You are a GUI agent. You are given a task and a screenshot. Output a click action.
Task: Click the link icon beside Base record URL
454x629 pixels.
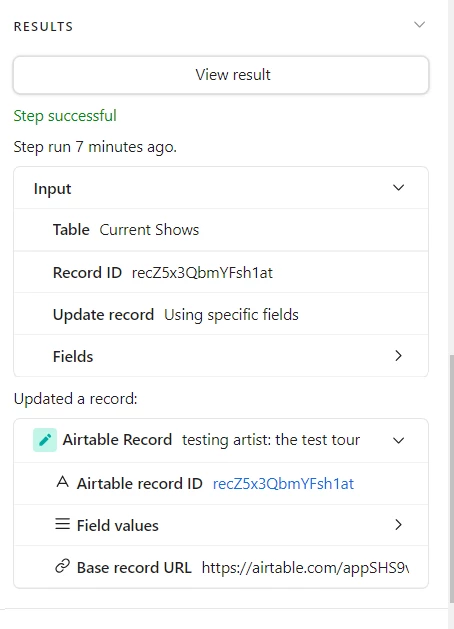[x=63, y=566]
